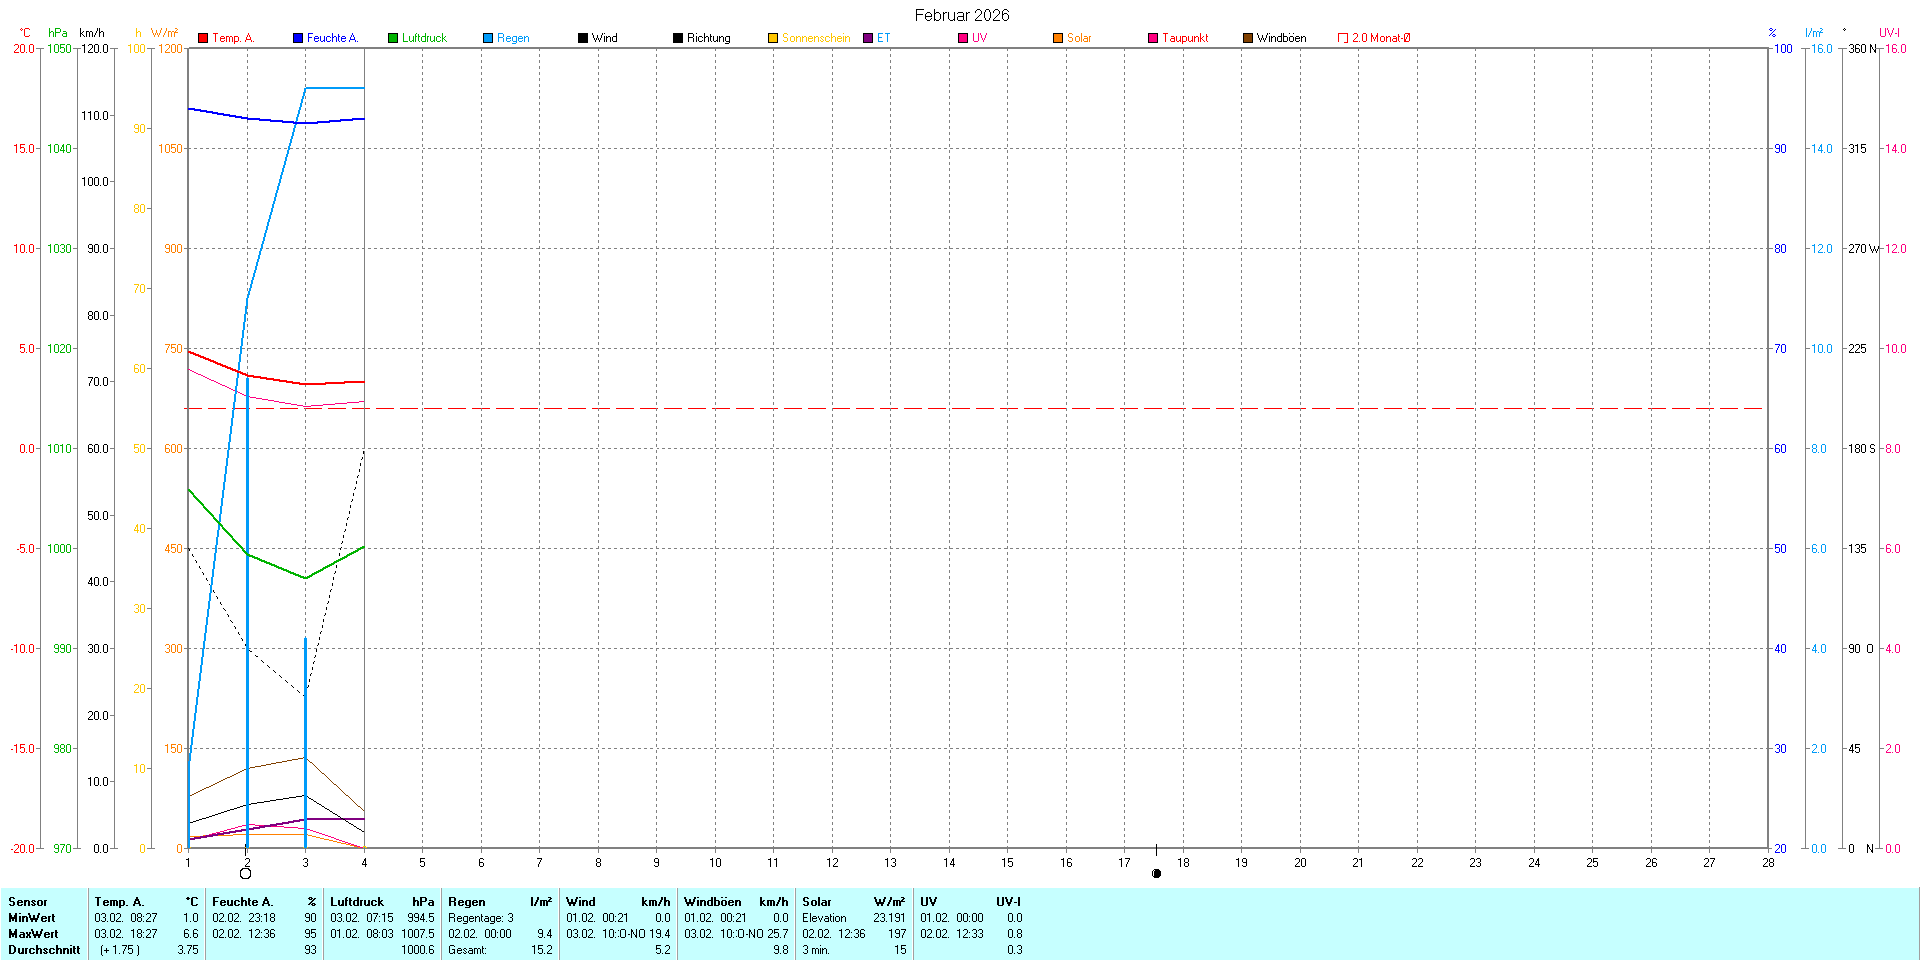Click the maximum solar value 197
Screen dimensions: 1920x960
click(x=897, y=934)
